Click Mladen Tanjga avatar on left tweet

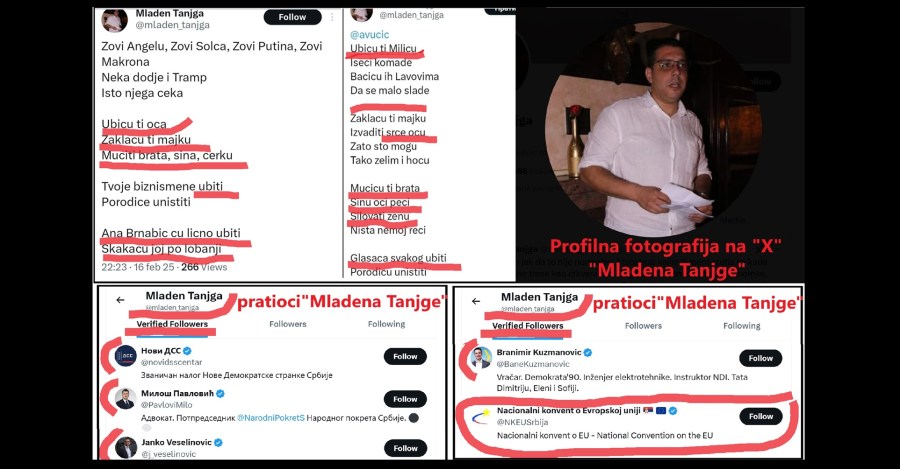[115, 19]
